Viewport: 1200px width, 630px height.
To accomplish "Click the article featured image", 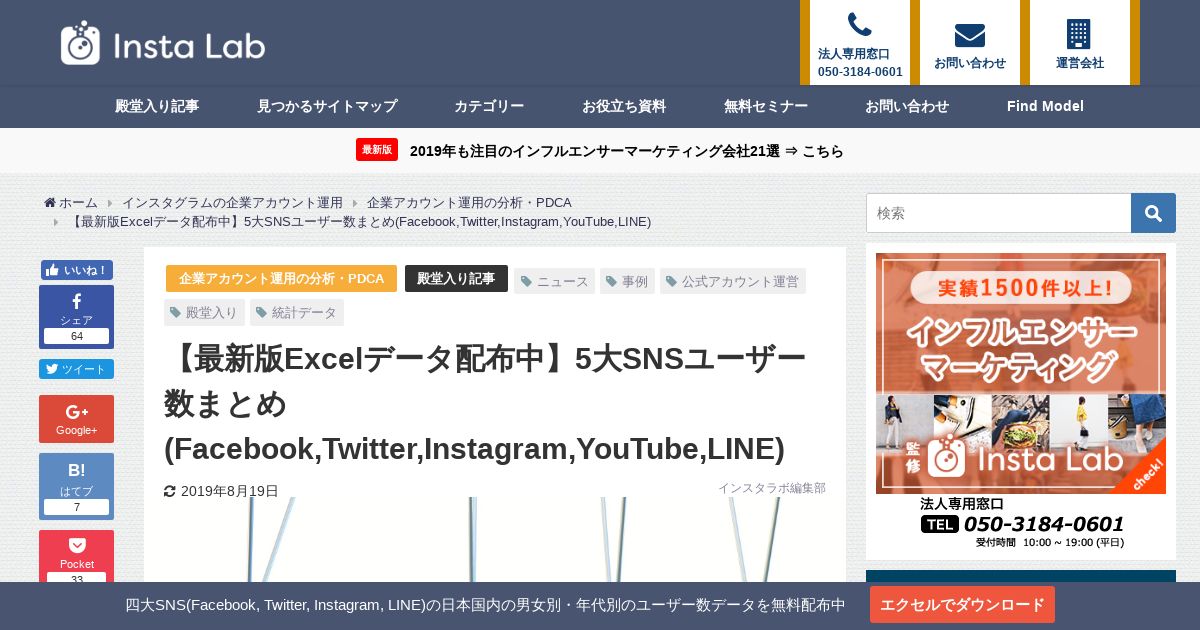I will point(495,539).
